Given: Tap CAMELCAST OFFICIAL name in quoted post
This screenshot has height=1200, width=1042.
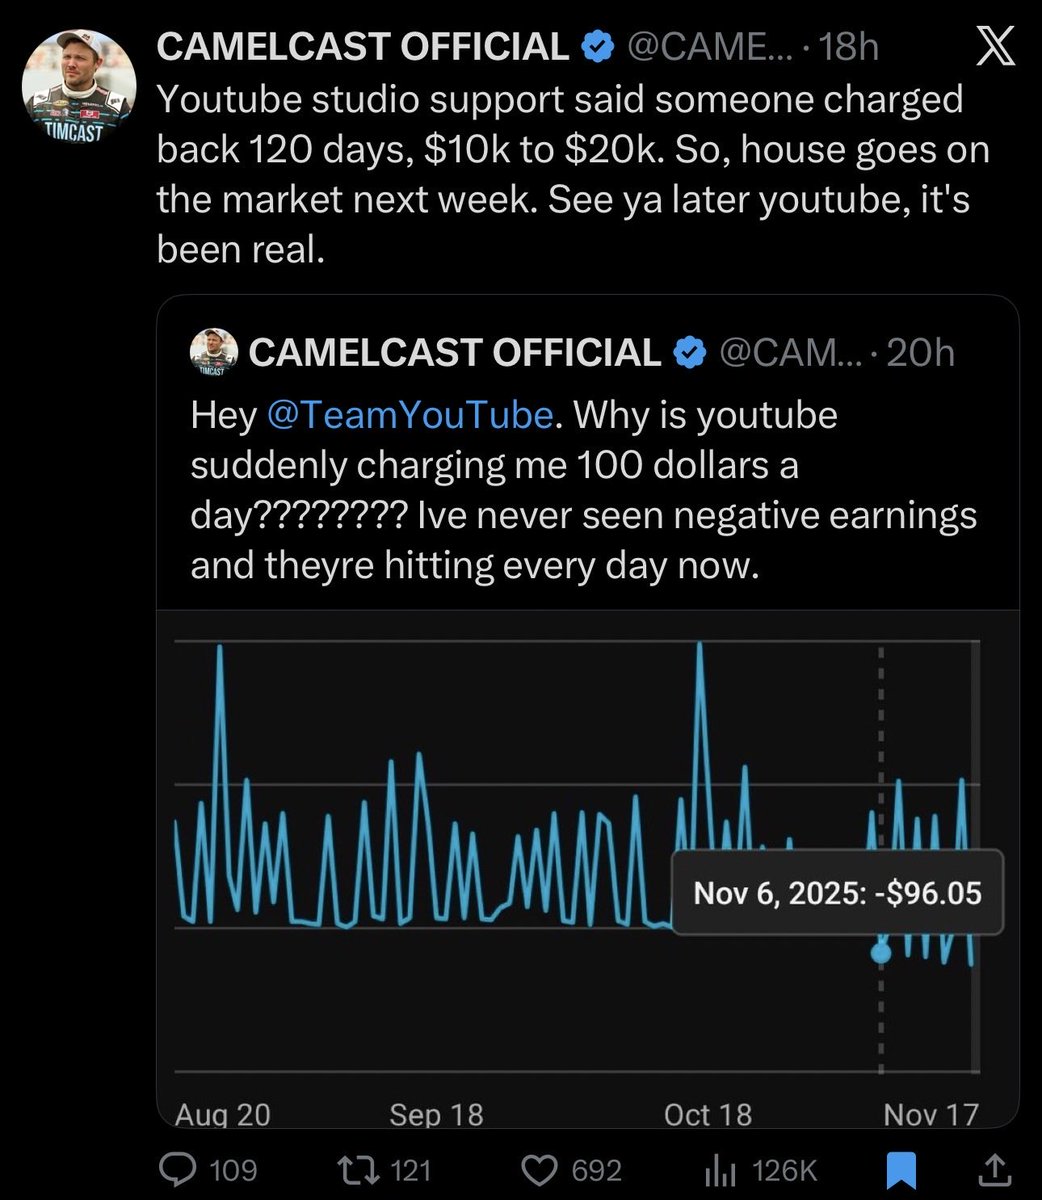Looking at the screenshot, I should coord(454,352).
